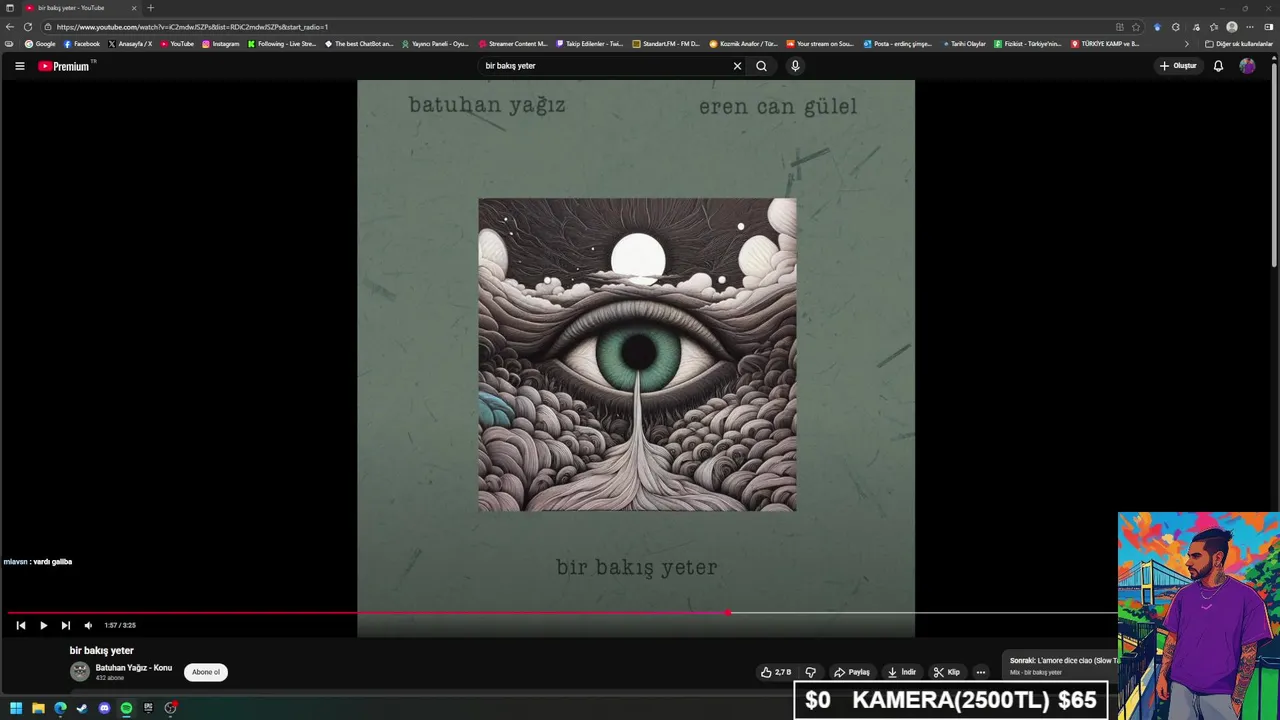Open 'Yayıncı Paneli' bookmark
The height and width of the screenshot is (720, 1280).
pyautogui.click(x=435, y=44)
